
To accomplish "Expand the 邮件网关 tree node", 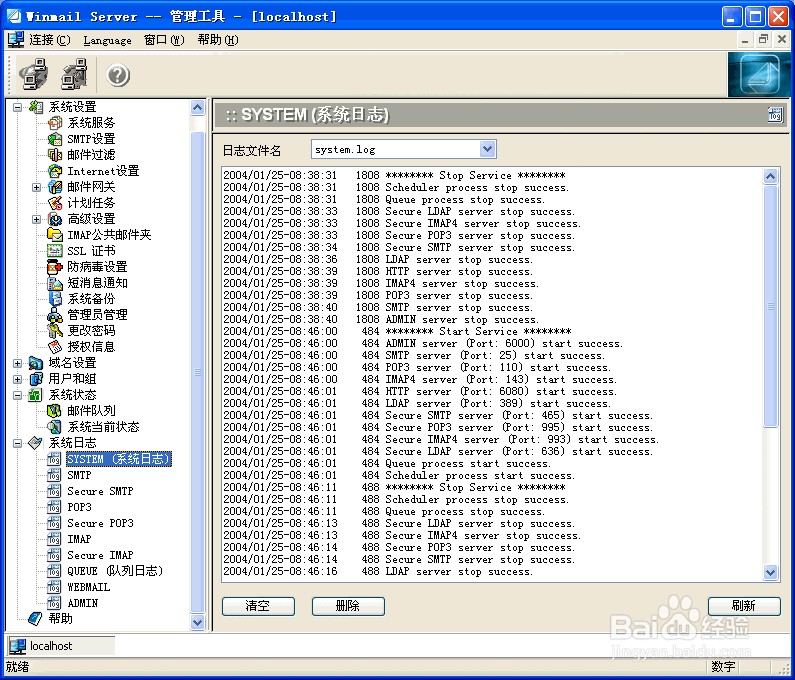I will [36, 187].
